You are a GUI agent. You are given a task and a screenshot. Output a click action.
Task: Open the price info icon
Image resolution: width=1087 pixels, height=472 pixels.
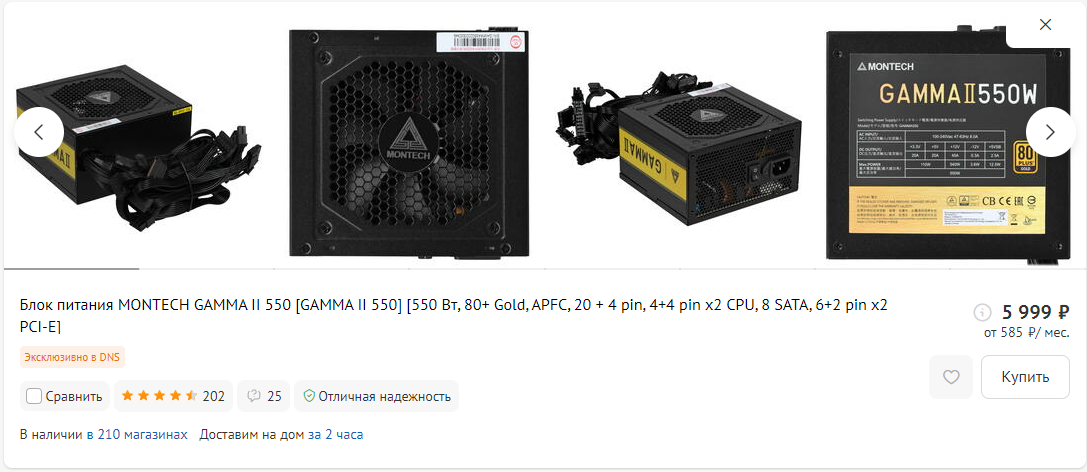click(x=982, y=313)
